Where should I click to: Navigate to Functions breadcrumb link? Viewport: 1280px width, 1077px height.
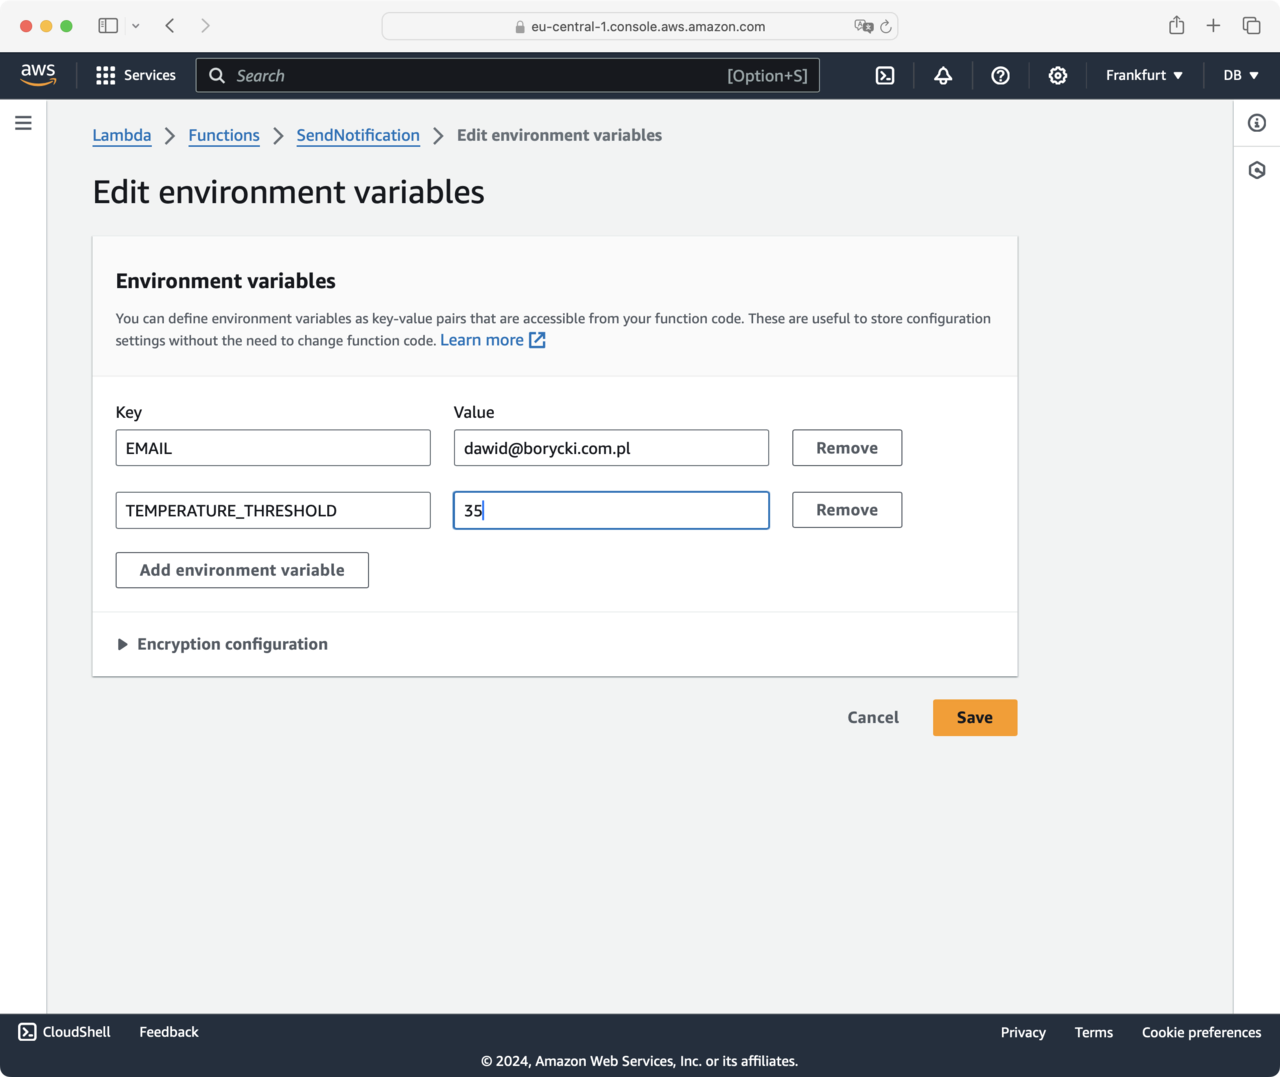(223, 136)
